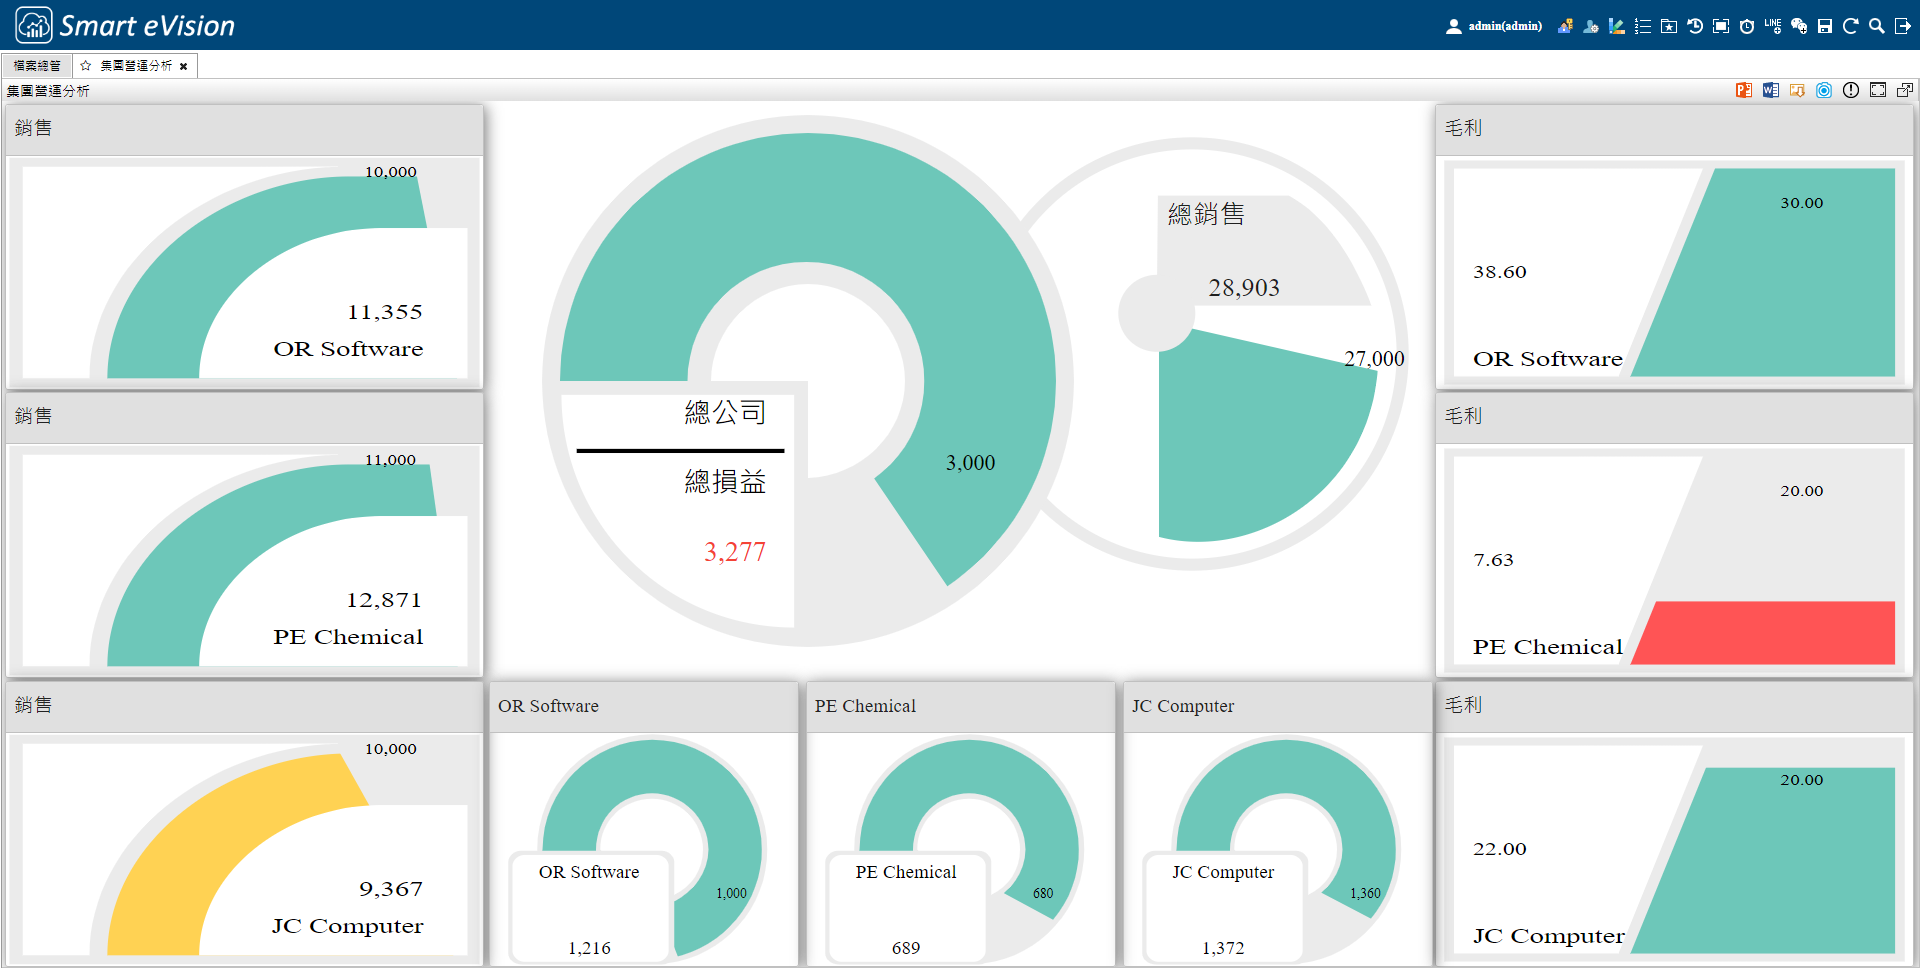
Task: Open dashboard in new window icon
Action: [1905, 90]
